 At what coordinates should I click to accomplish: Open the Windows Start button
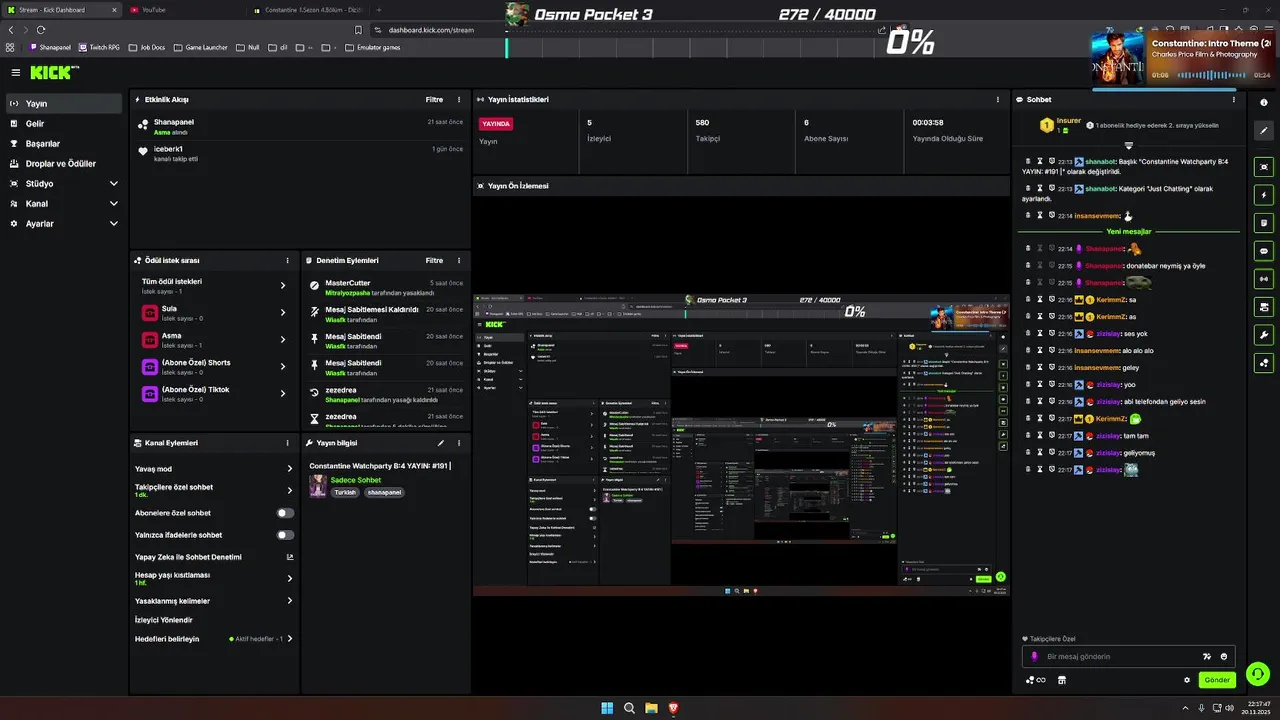(x=607, y=708)
